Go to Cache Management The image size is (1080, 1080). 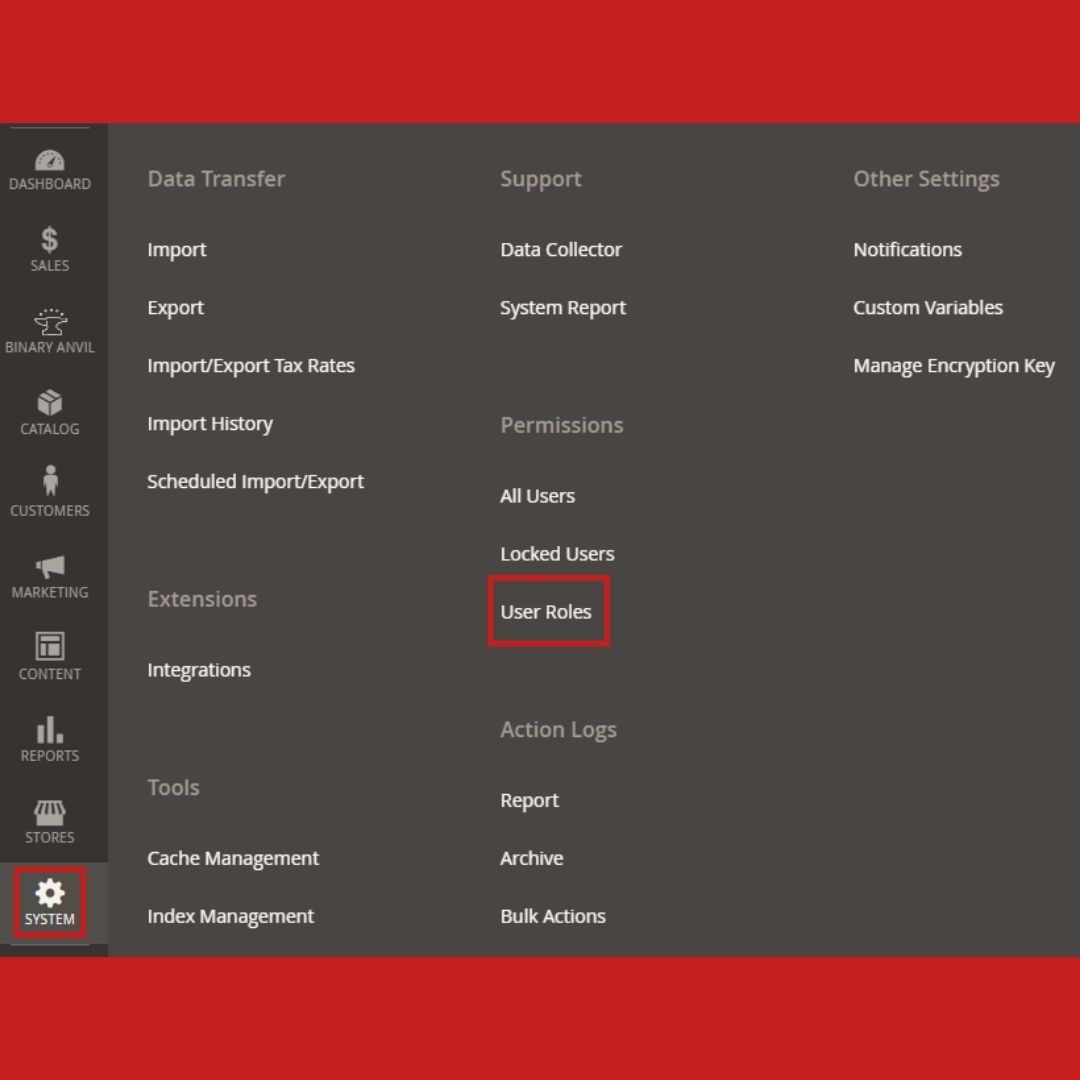click(233, 858)
